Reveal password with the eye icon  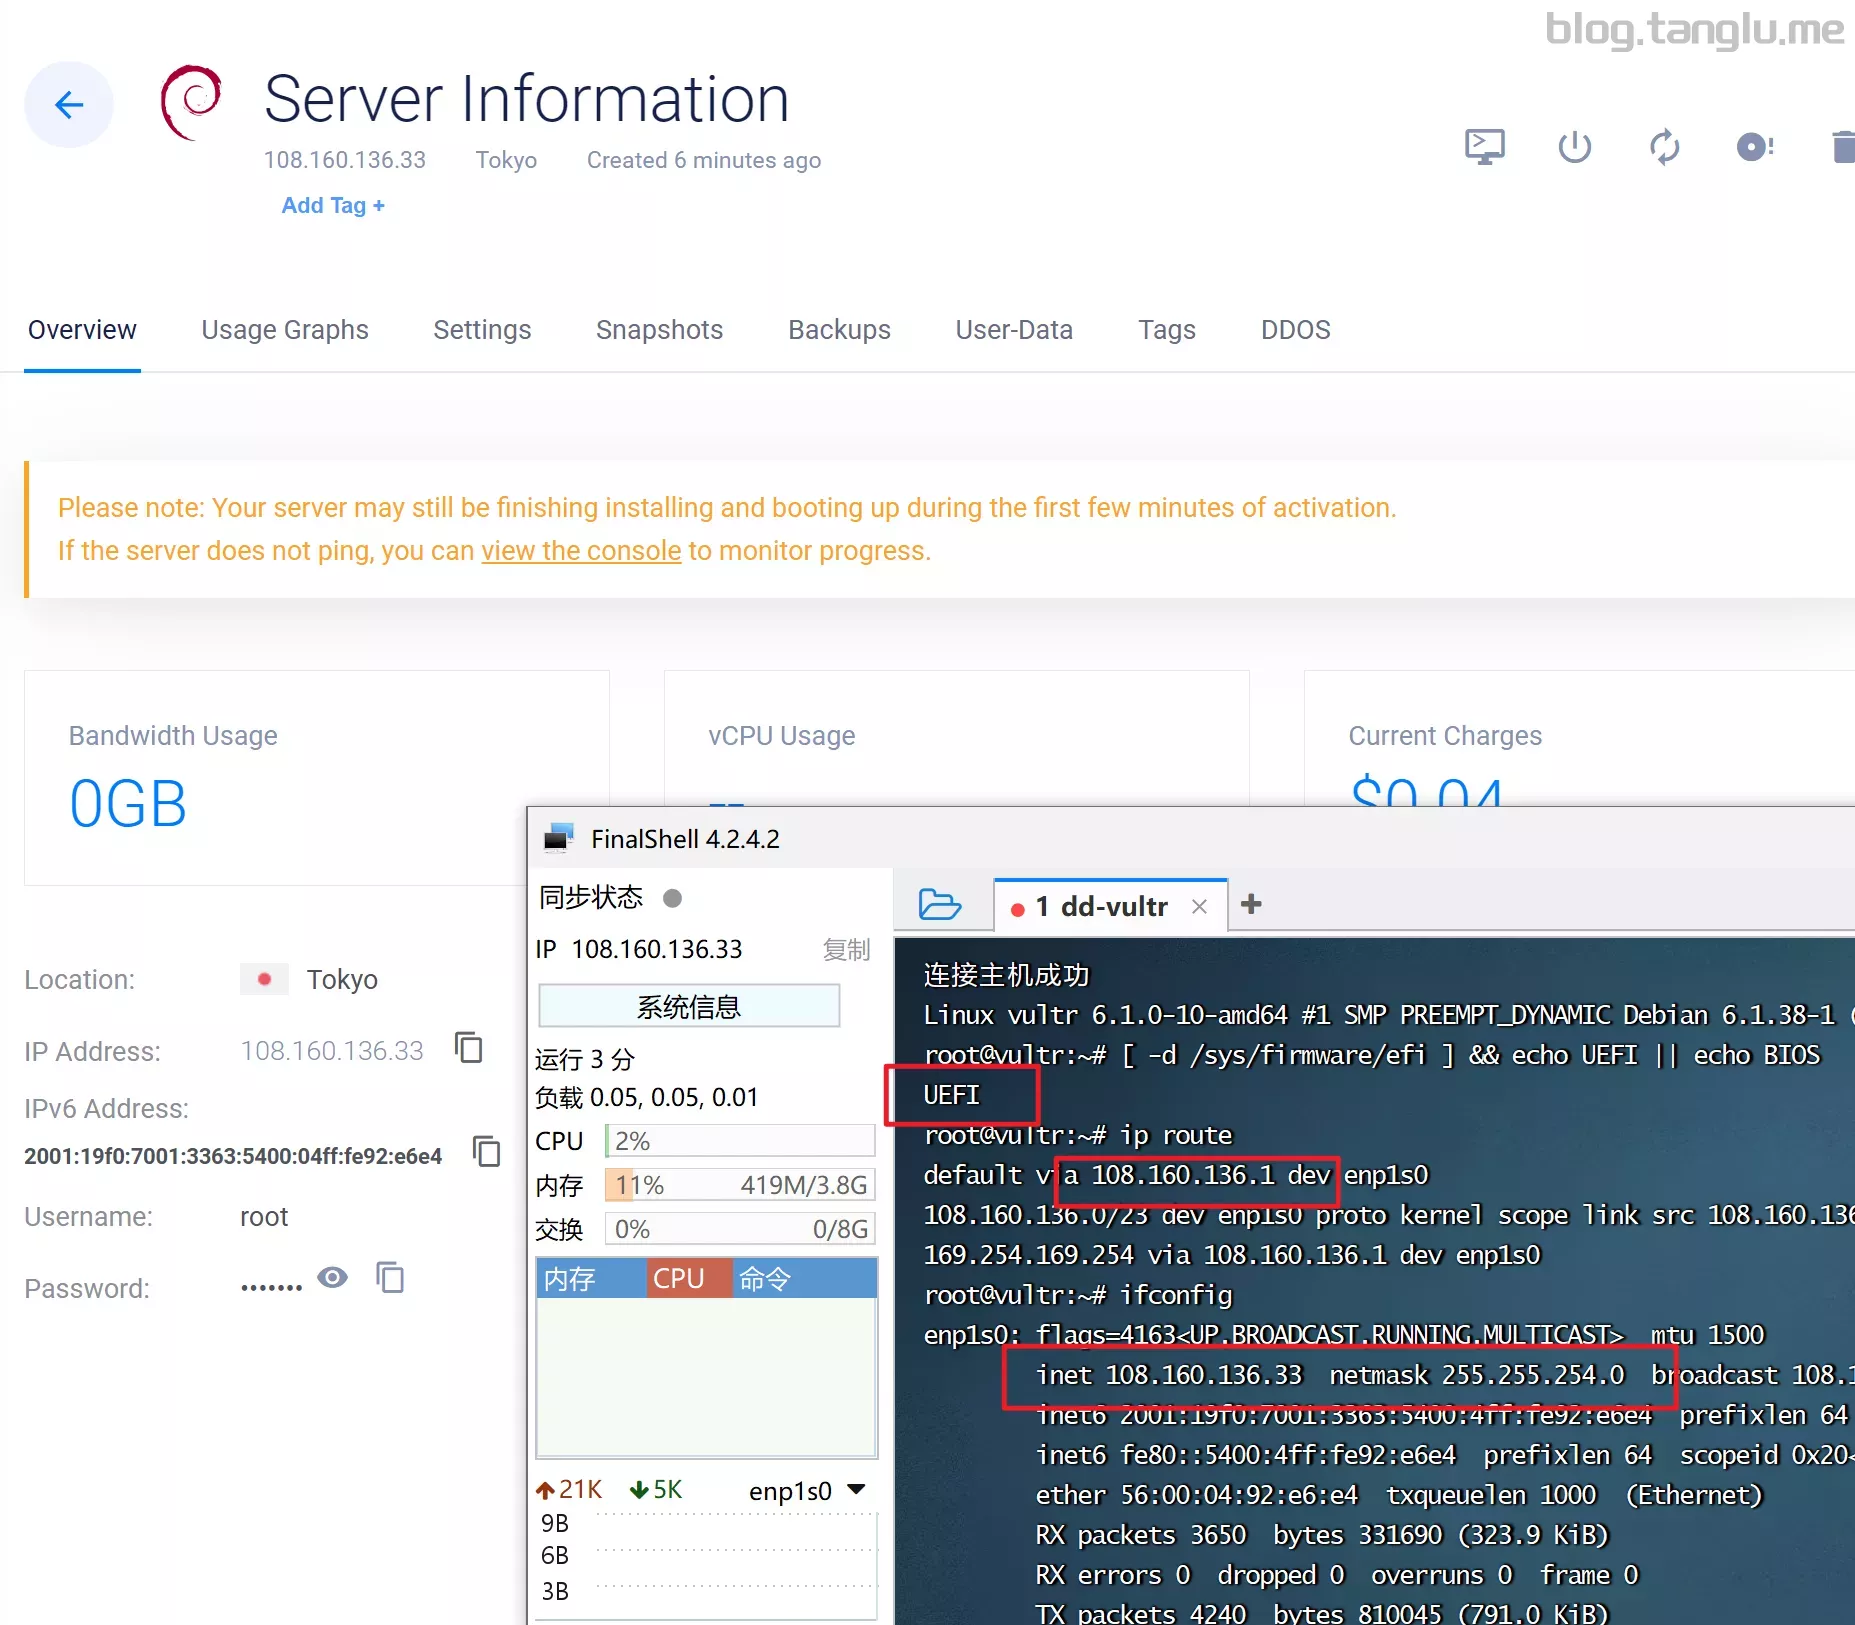point(332,1278)
